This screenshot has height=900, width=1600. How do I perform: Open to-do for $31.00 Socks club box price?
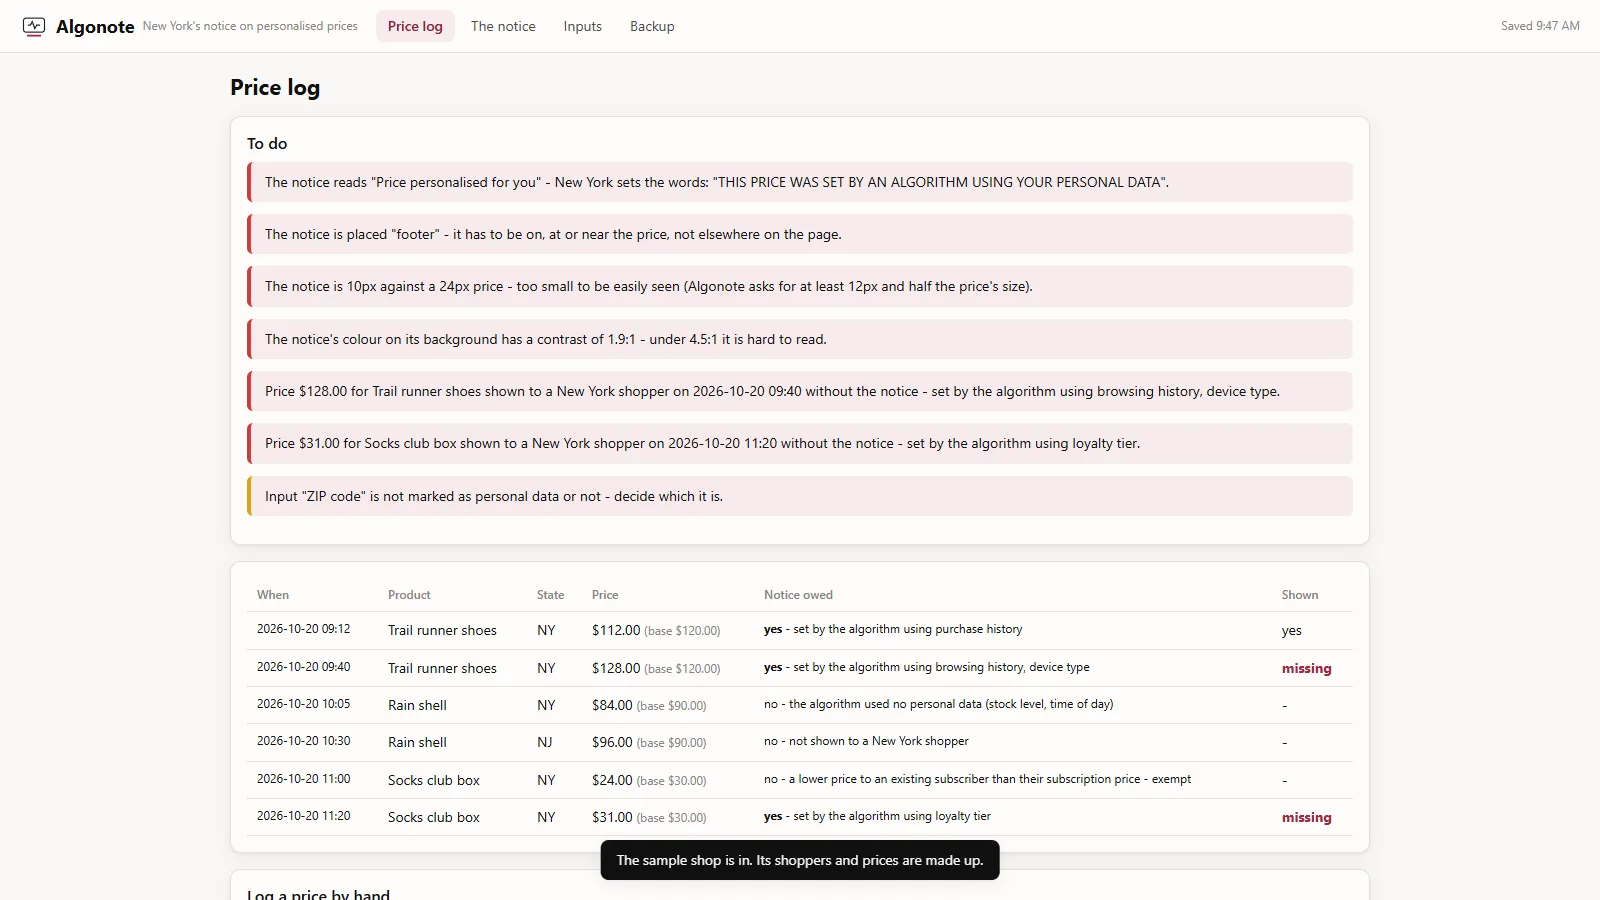pyautogui.click(x=800, y=443)
